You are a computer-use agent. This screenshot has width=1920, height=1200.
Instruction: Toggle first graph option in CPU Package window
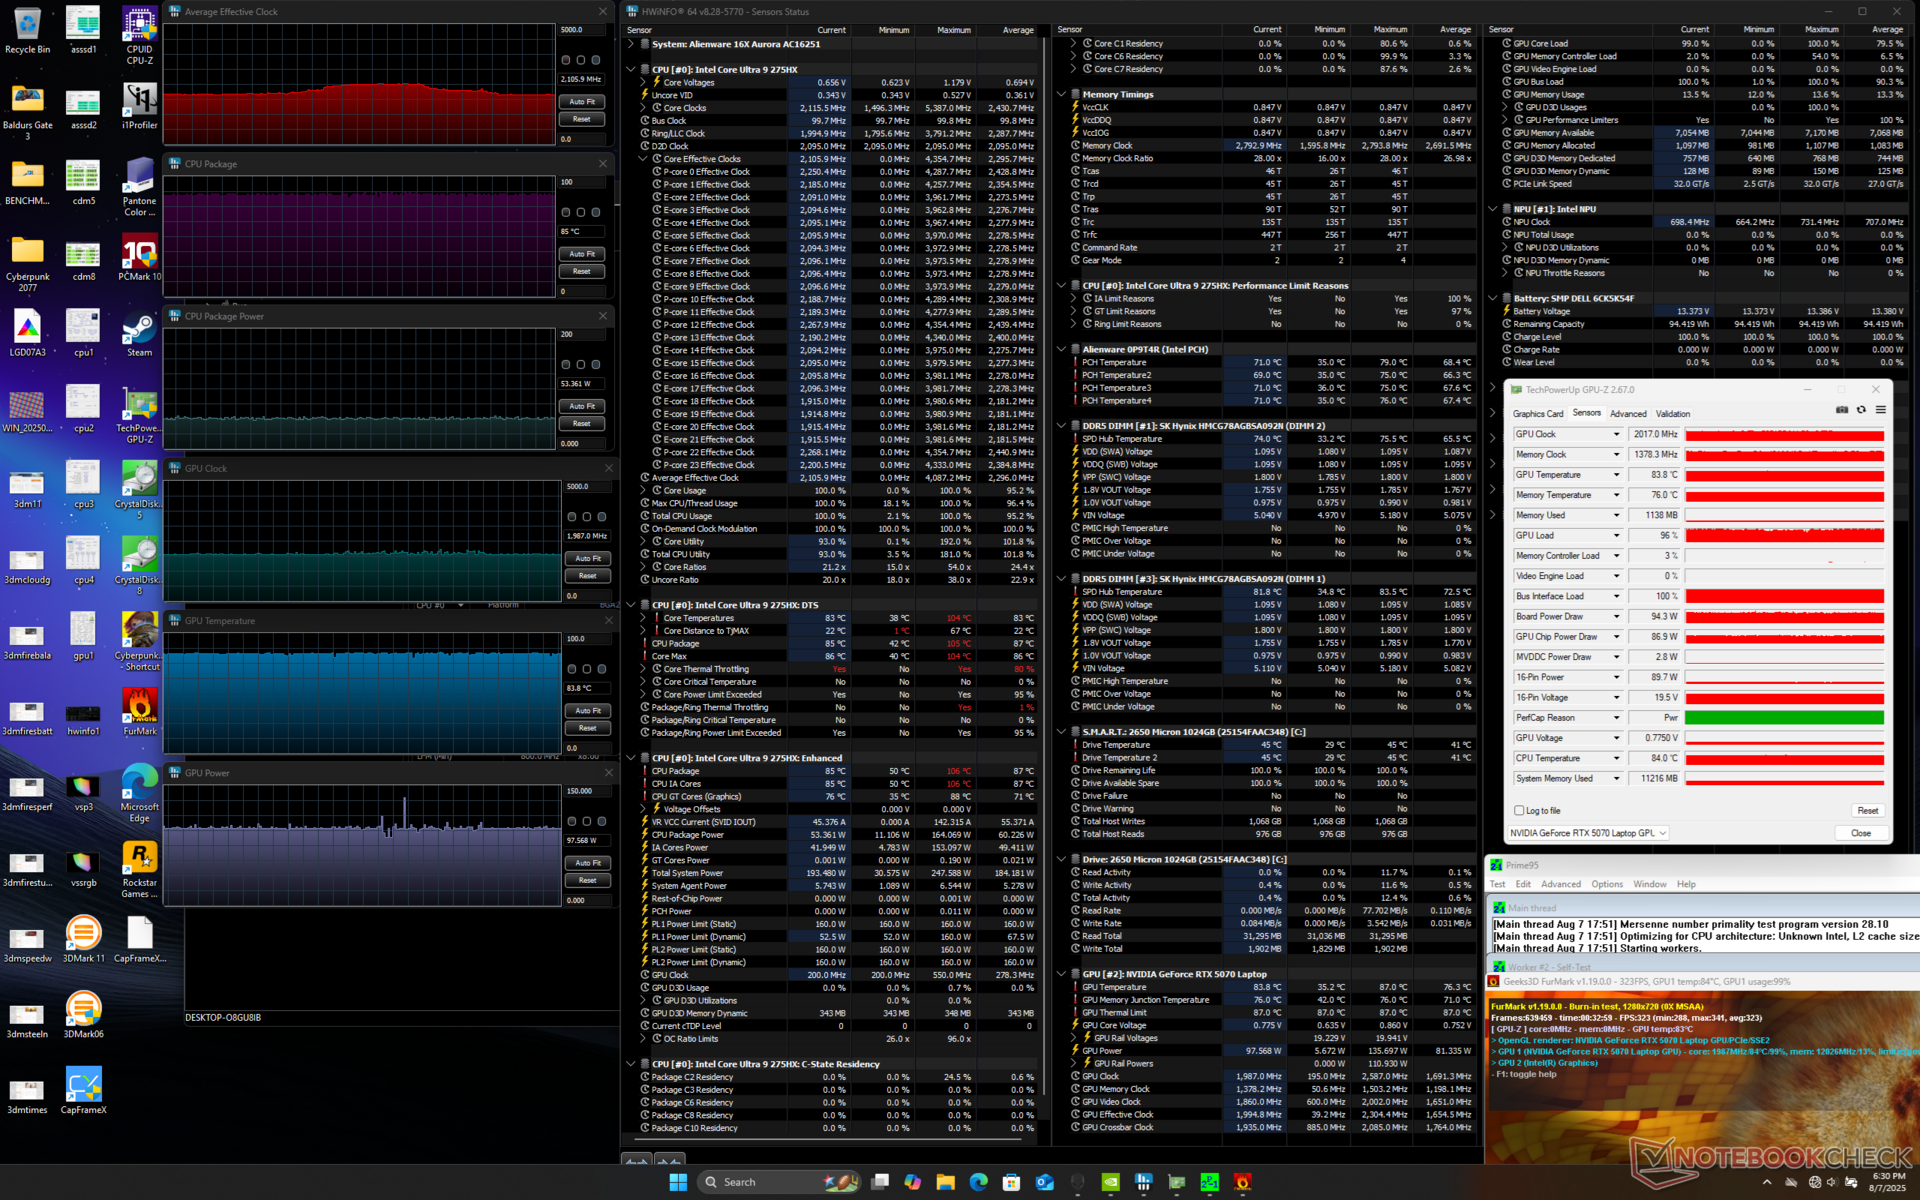(x=566, y=212)
